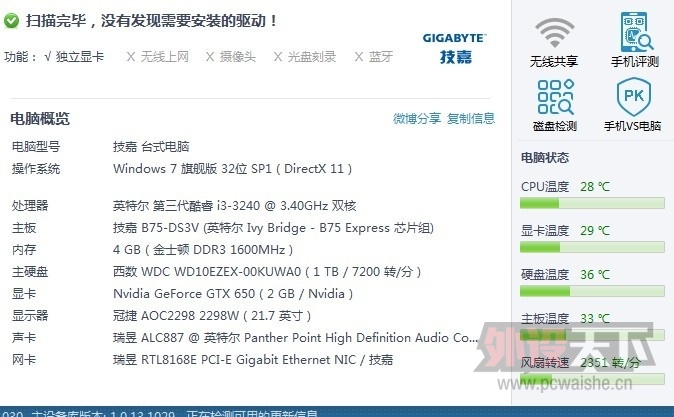The image size is (674, 417).
Task: Click the 电脑概览 section heading
Action: tap(40, 119)
